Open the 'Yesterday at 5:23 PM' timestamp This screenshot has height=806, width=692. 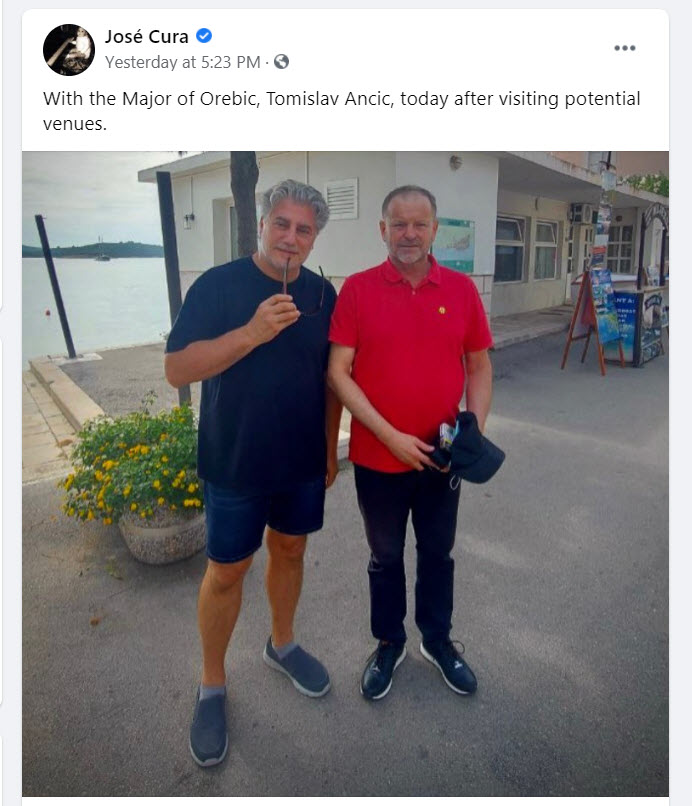tap(183, 62)
